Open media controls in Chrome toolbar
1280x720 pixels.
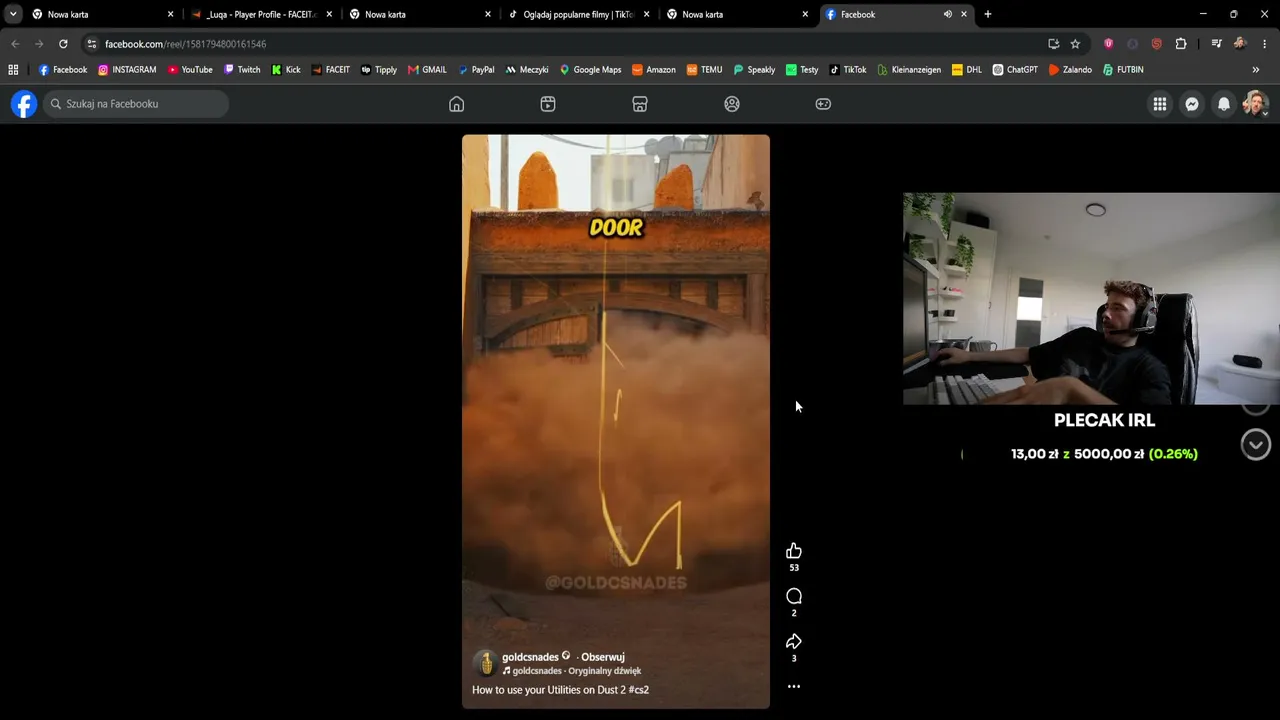pyautogui.click(x=1216, y=44)
